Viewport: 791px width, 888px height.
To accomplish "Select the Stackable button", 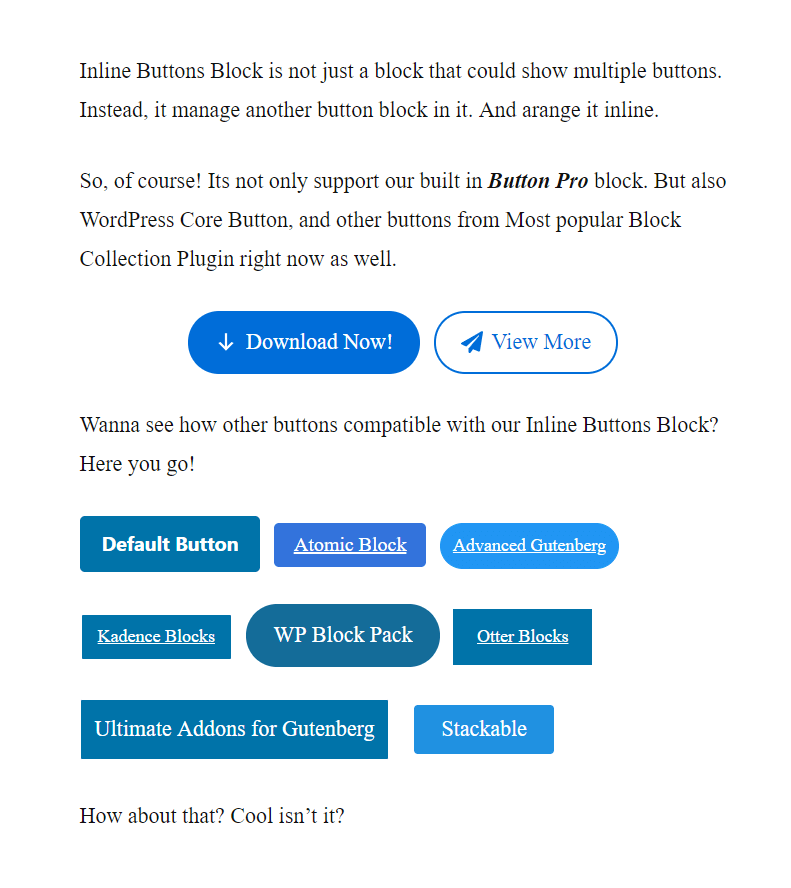I will 484,729.
